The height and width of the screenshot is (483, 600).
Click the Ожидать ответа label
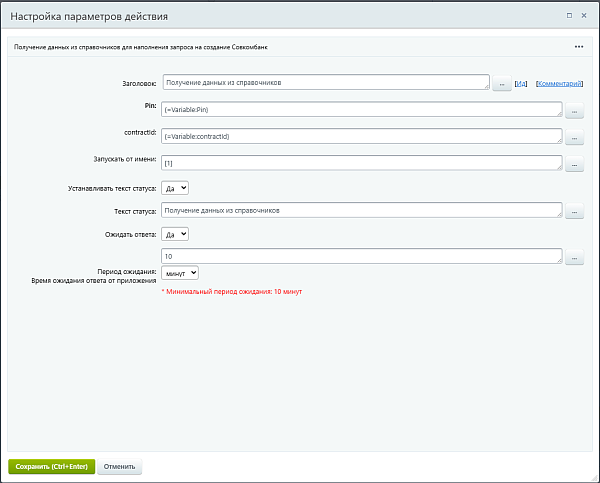tap(130, 234)
